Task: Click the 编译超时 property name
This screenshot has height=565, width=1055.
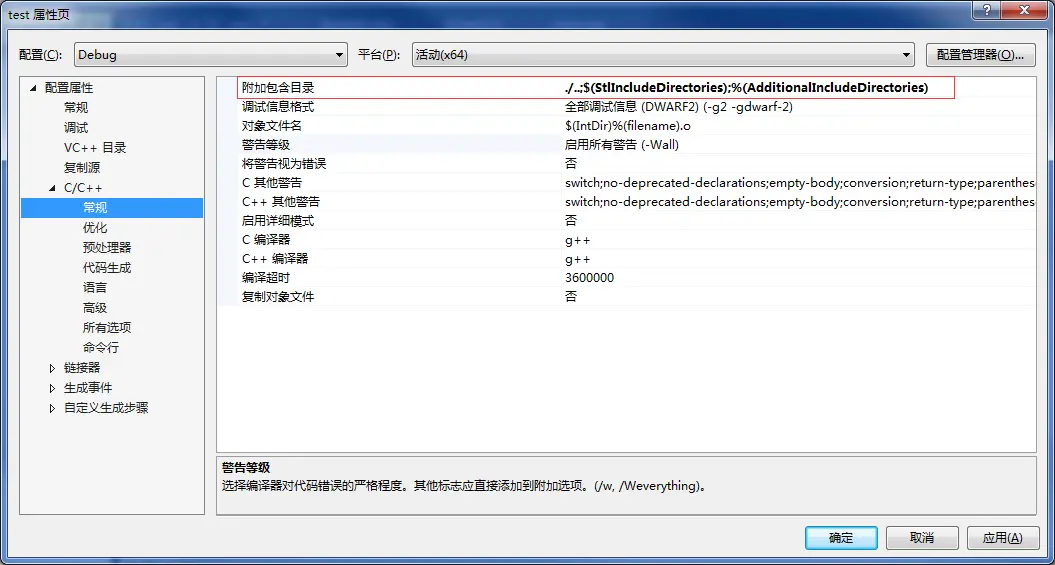Action: 266,277
